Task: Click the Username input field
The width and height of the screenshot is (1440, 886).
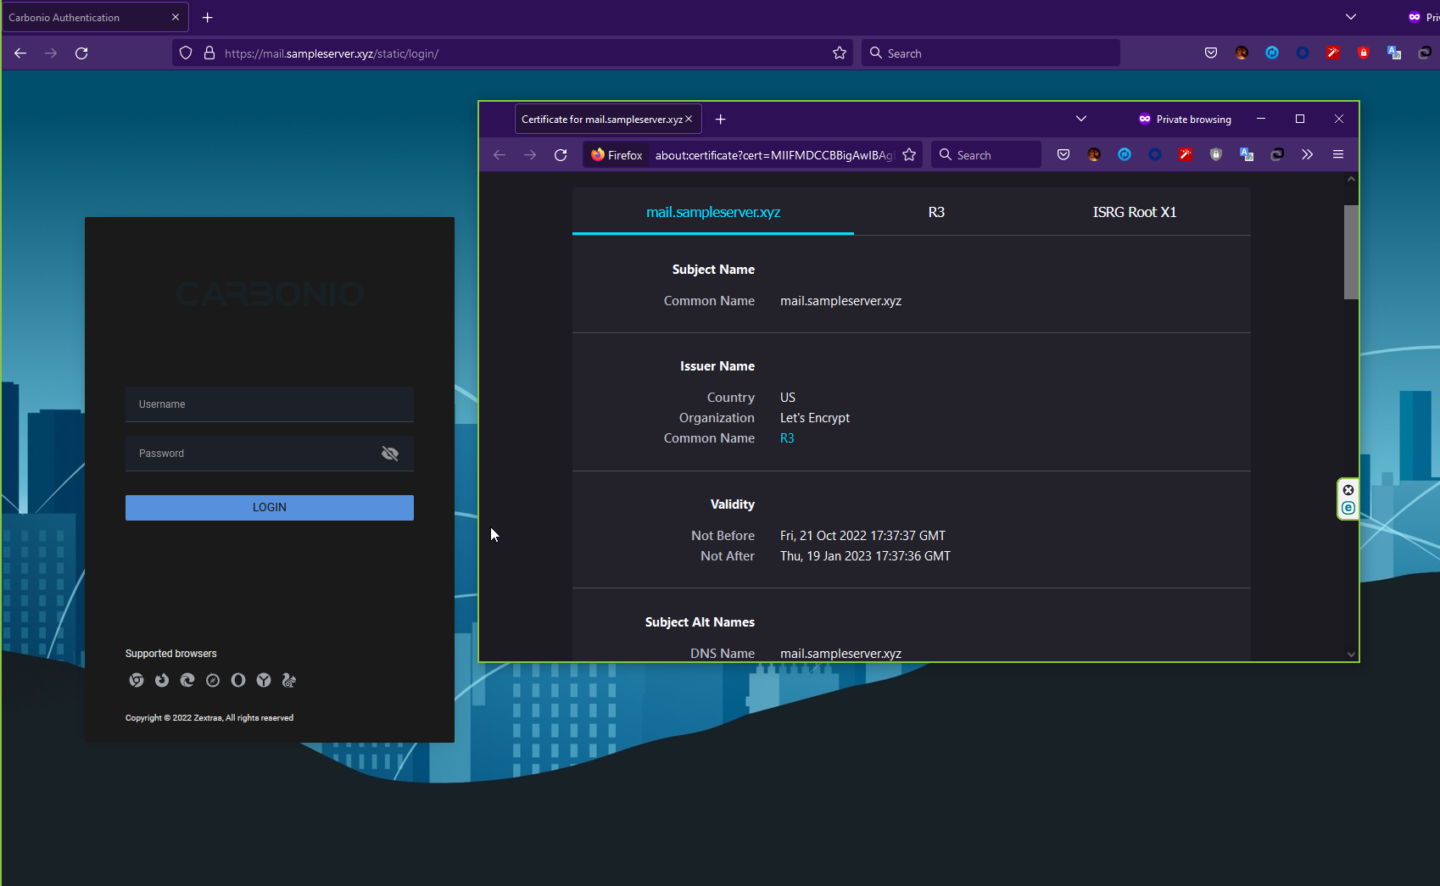Action: [x=269, y=404]
